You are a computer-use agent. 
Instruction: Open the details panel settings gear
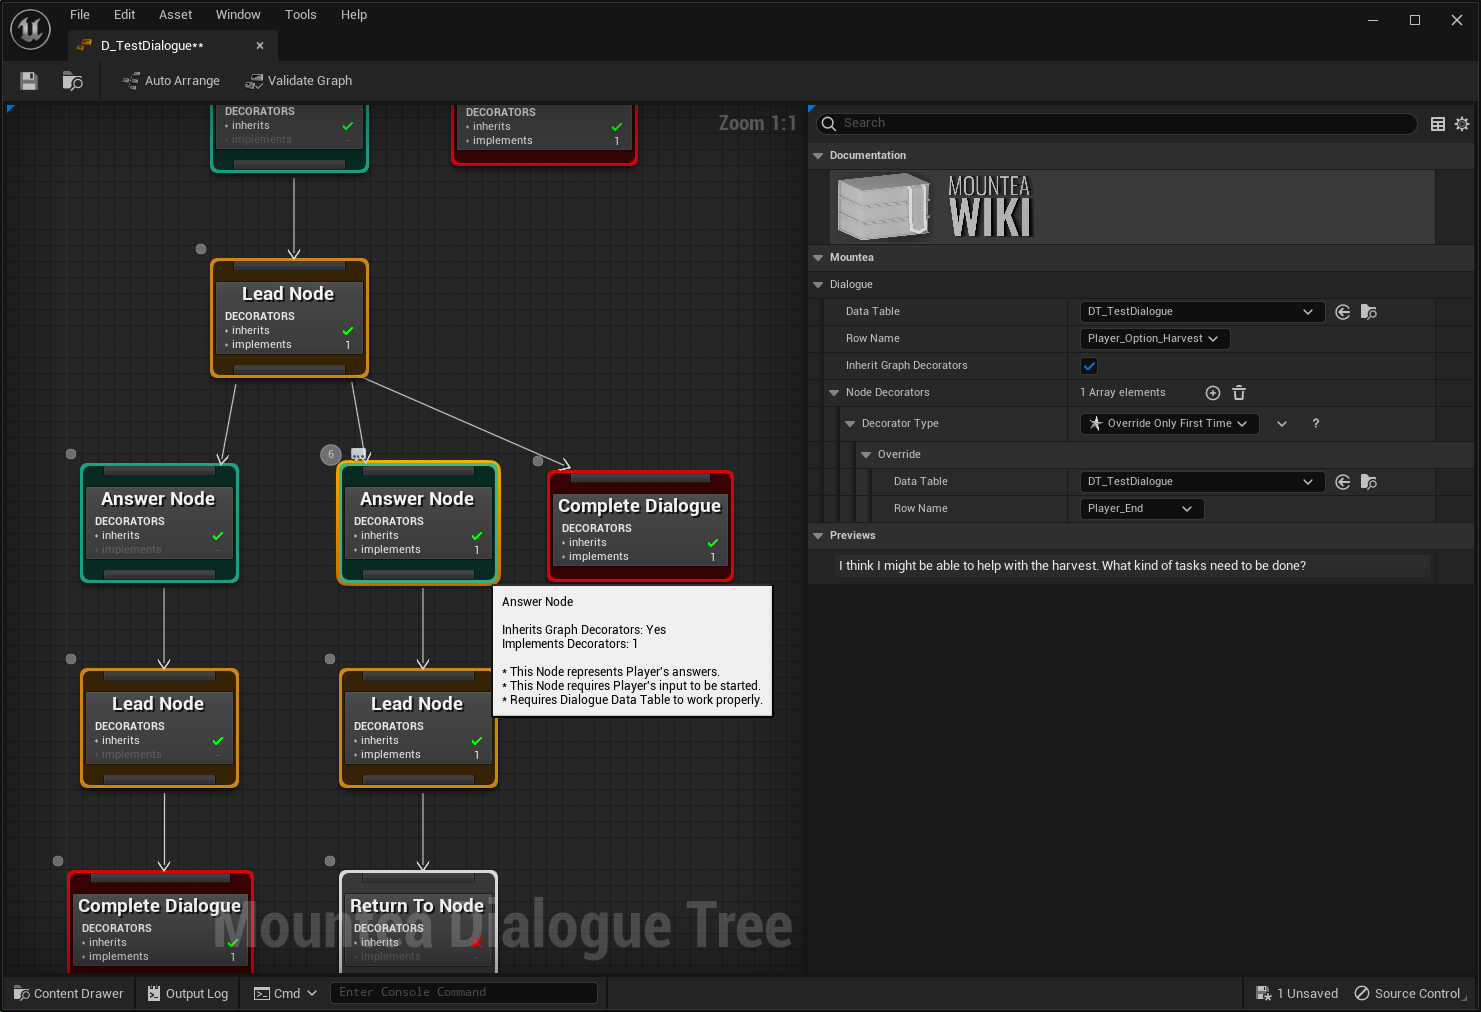tap(1462, 124)
